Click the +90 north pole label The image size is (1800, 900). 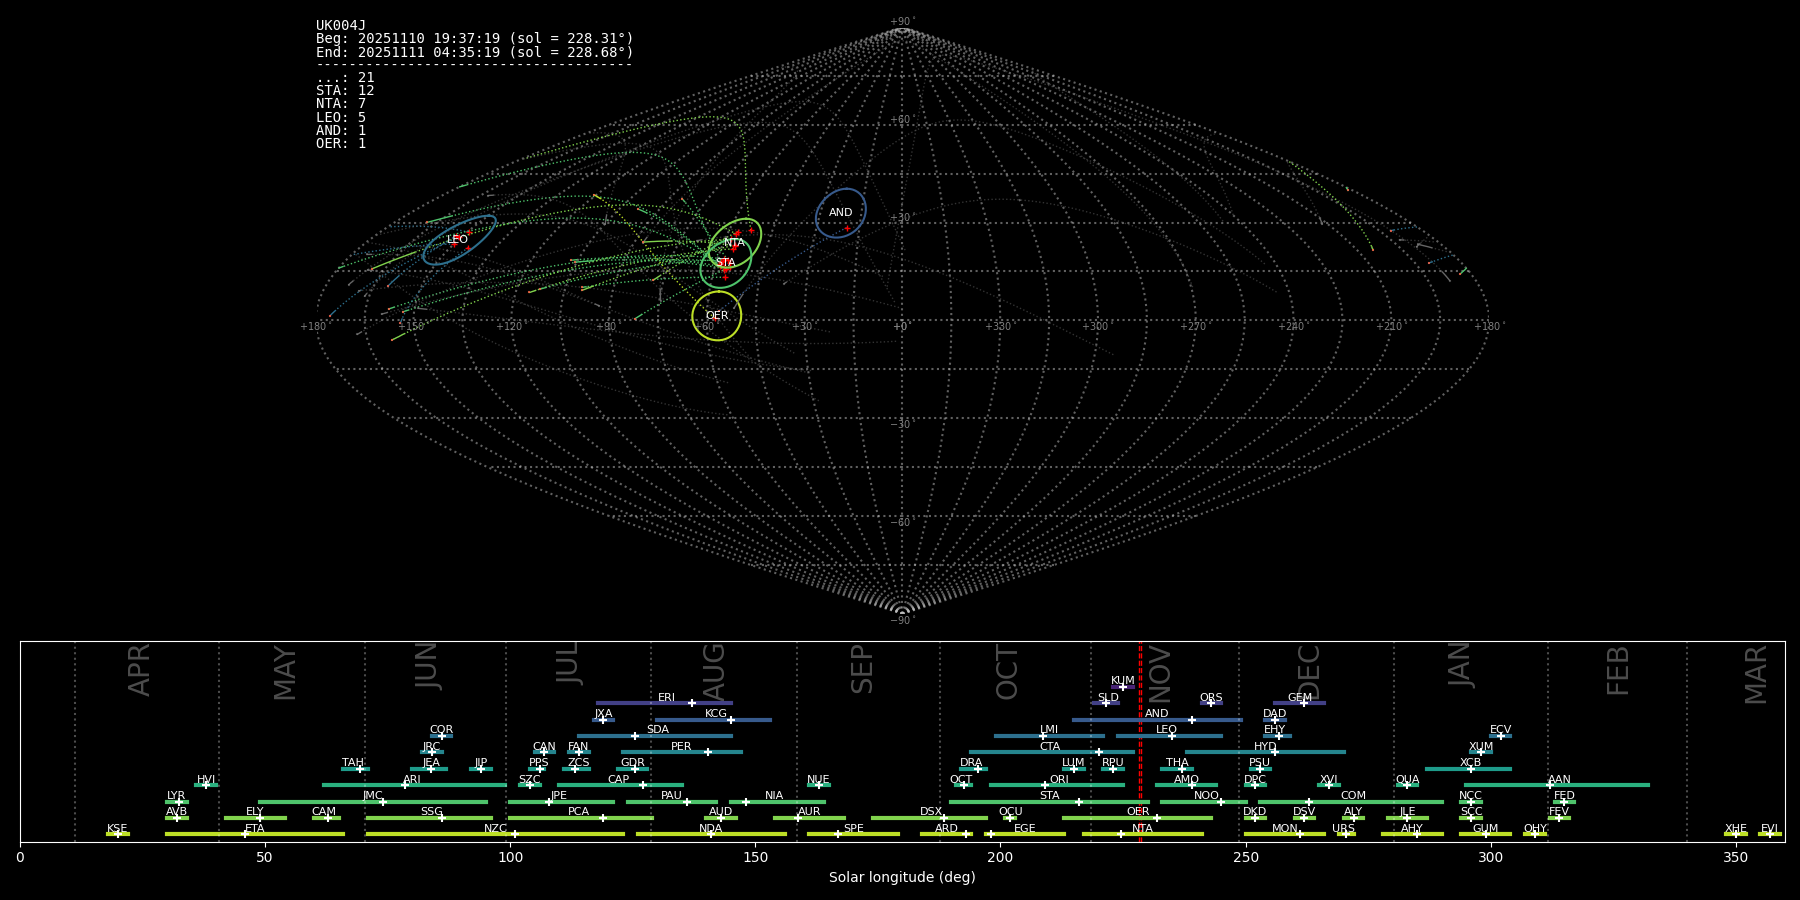901,21
